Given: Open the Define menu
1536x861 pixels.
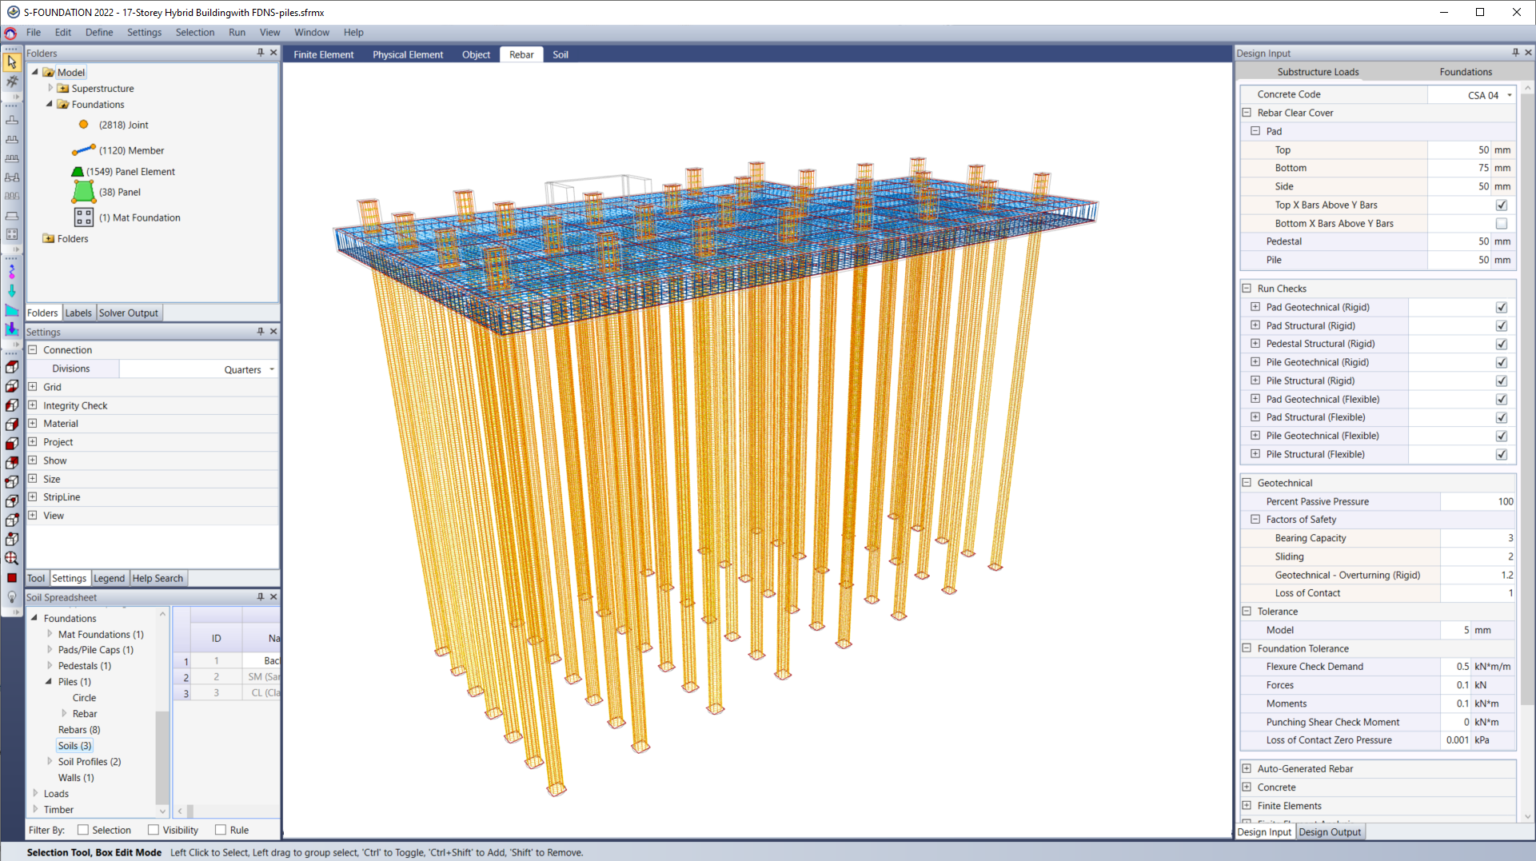Looking at the screenshot, I should click(x=99, y=32).
